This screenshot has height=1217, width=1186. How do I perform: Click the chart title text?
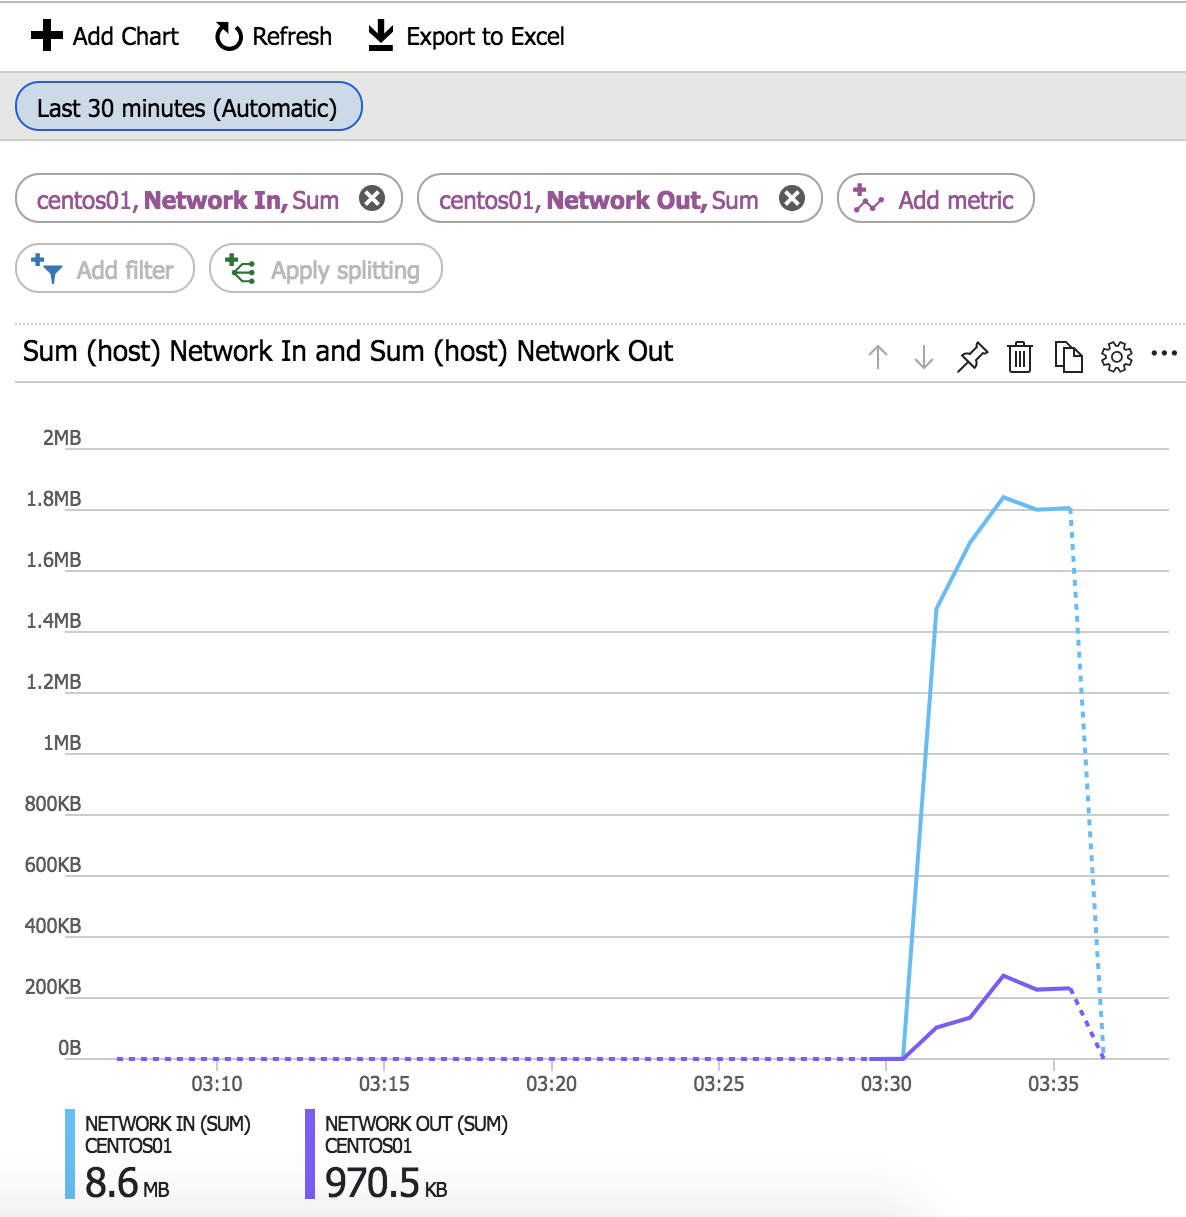[348, 352]
